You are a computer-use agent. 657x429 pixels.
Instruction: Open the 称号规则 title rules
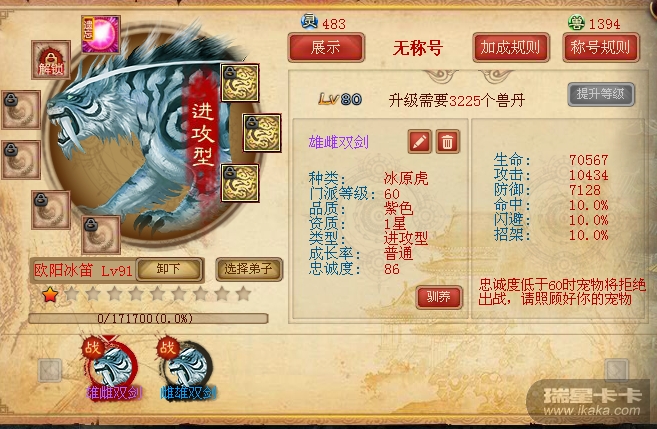pos(600,47)
